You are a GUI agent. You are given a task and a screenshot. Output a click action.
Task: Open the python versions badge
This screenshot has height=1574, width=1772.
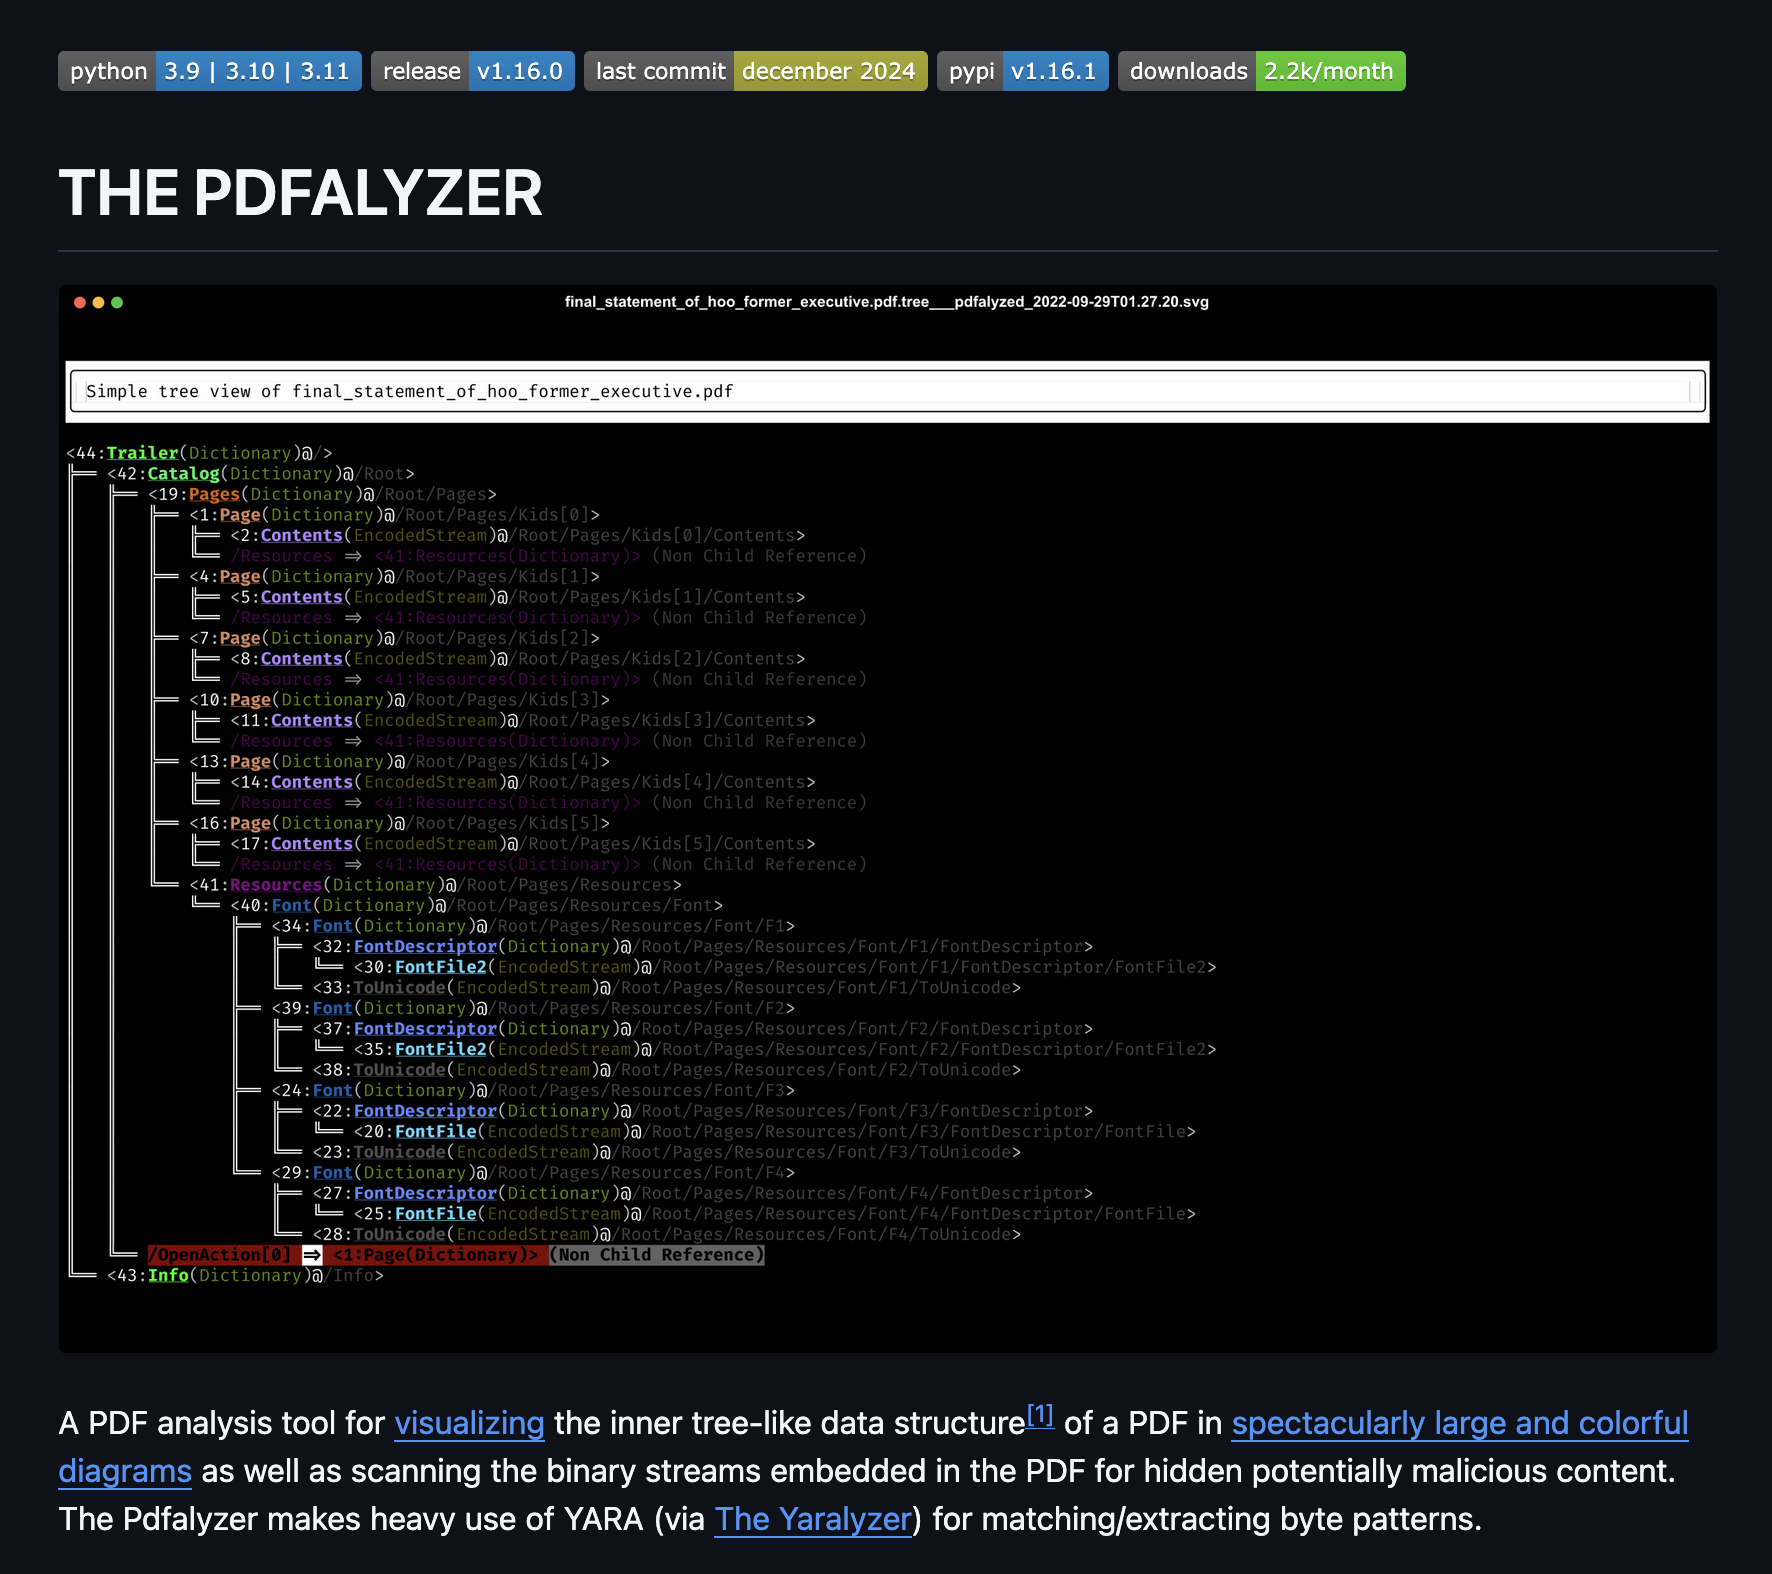(x=210, y=71)
